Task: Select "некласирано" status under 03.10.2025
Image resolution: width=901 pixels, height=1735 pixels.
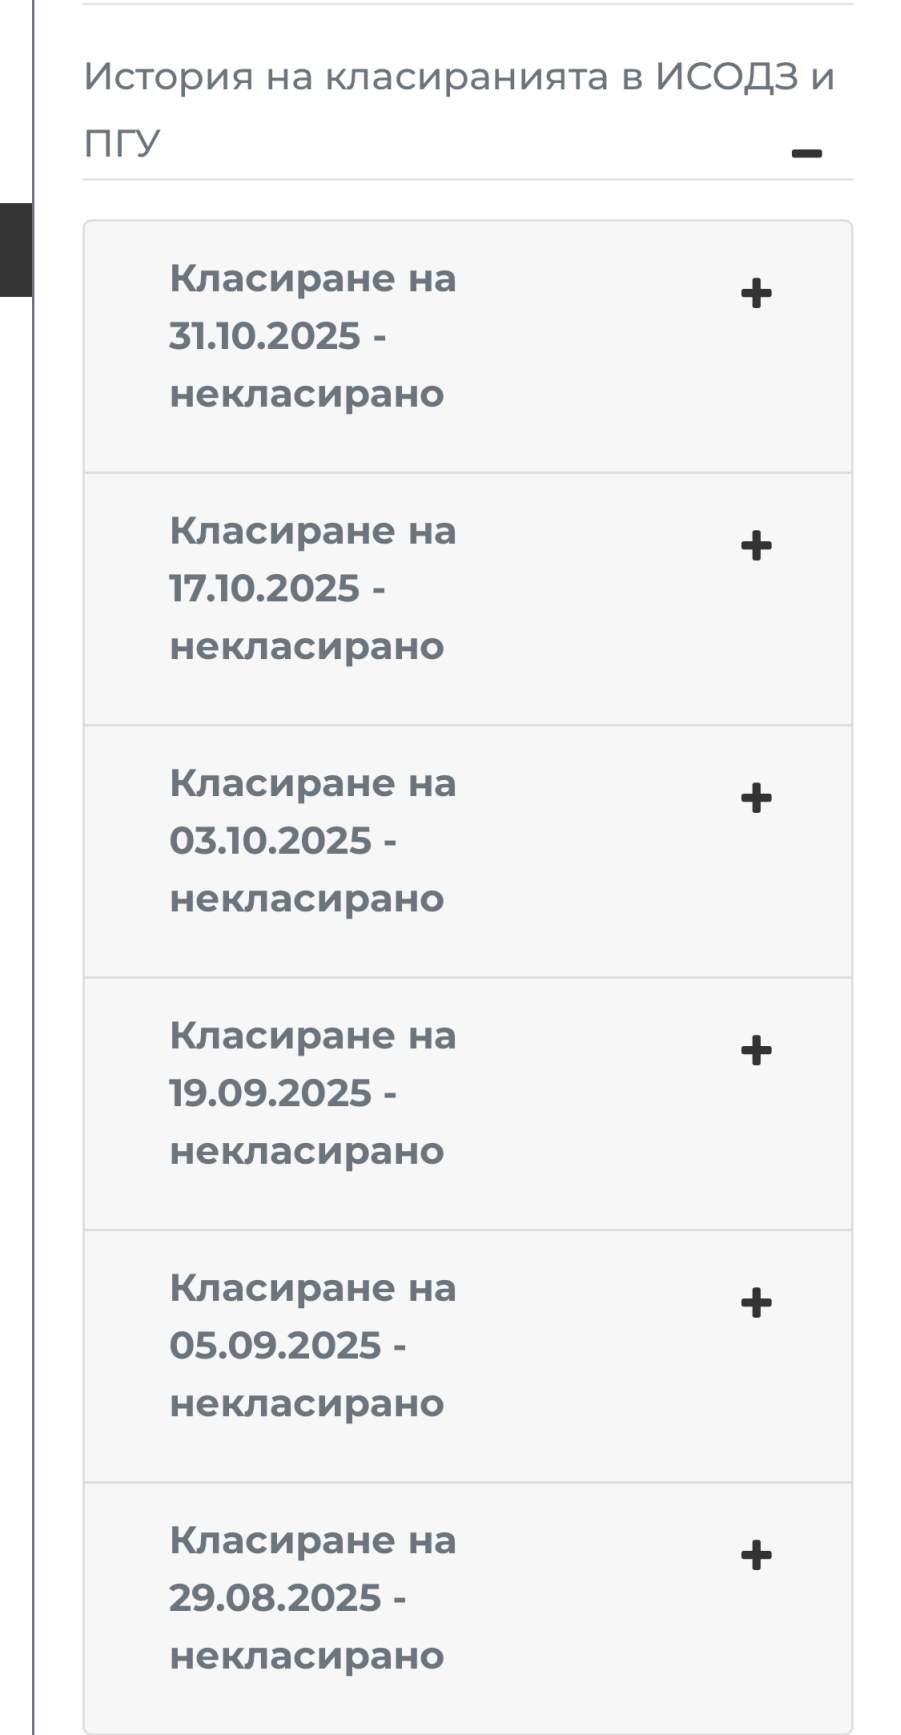Action: click(306, 899)
